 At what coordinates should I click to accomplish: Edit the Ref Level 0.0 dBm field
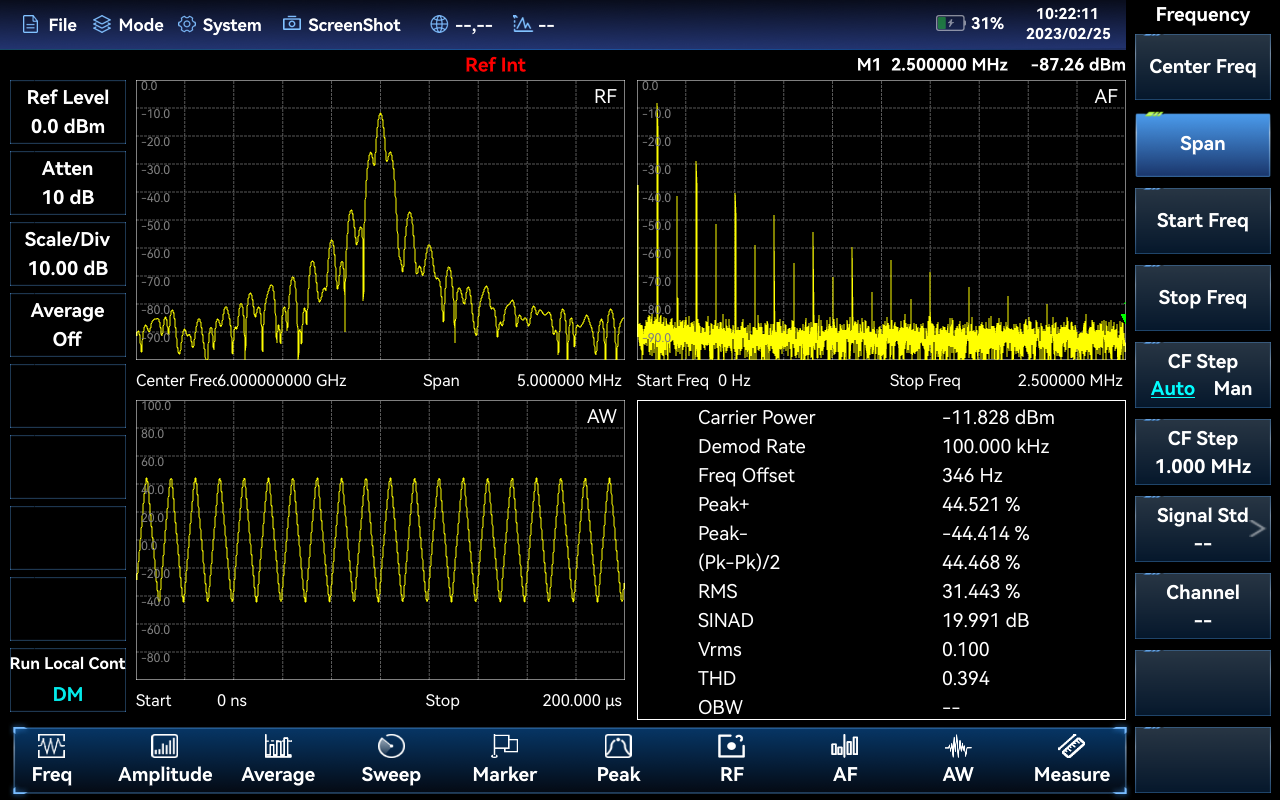[68, 111]
